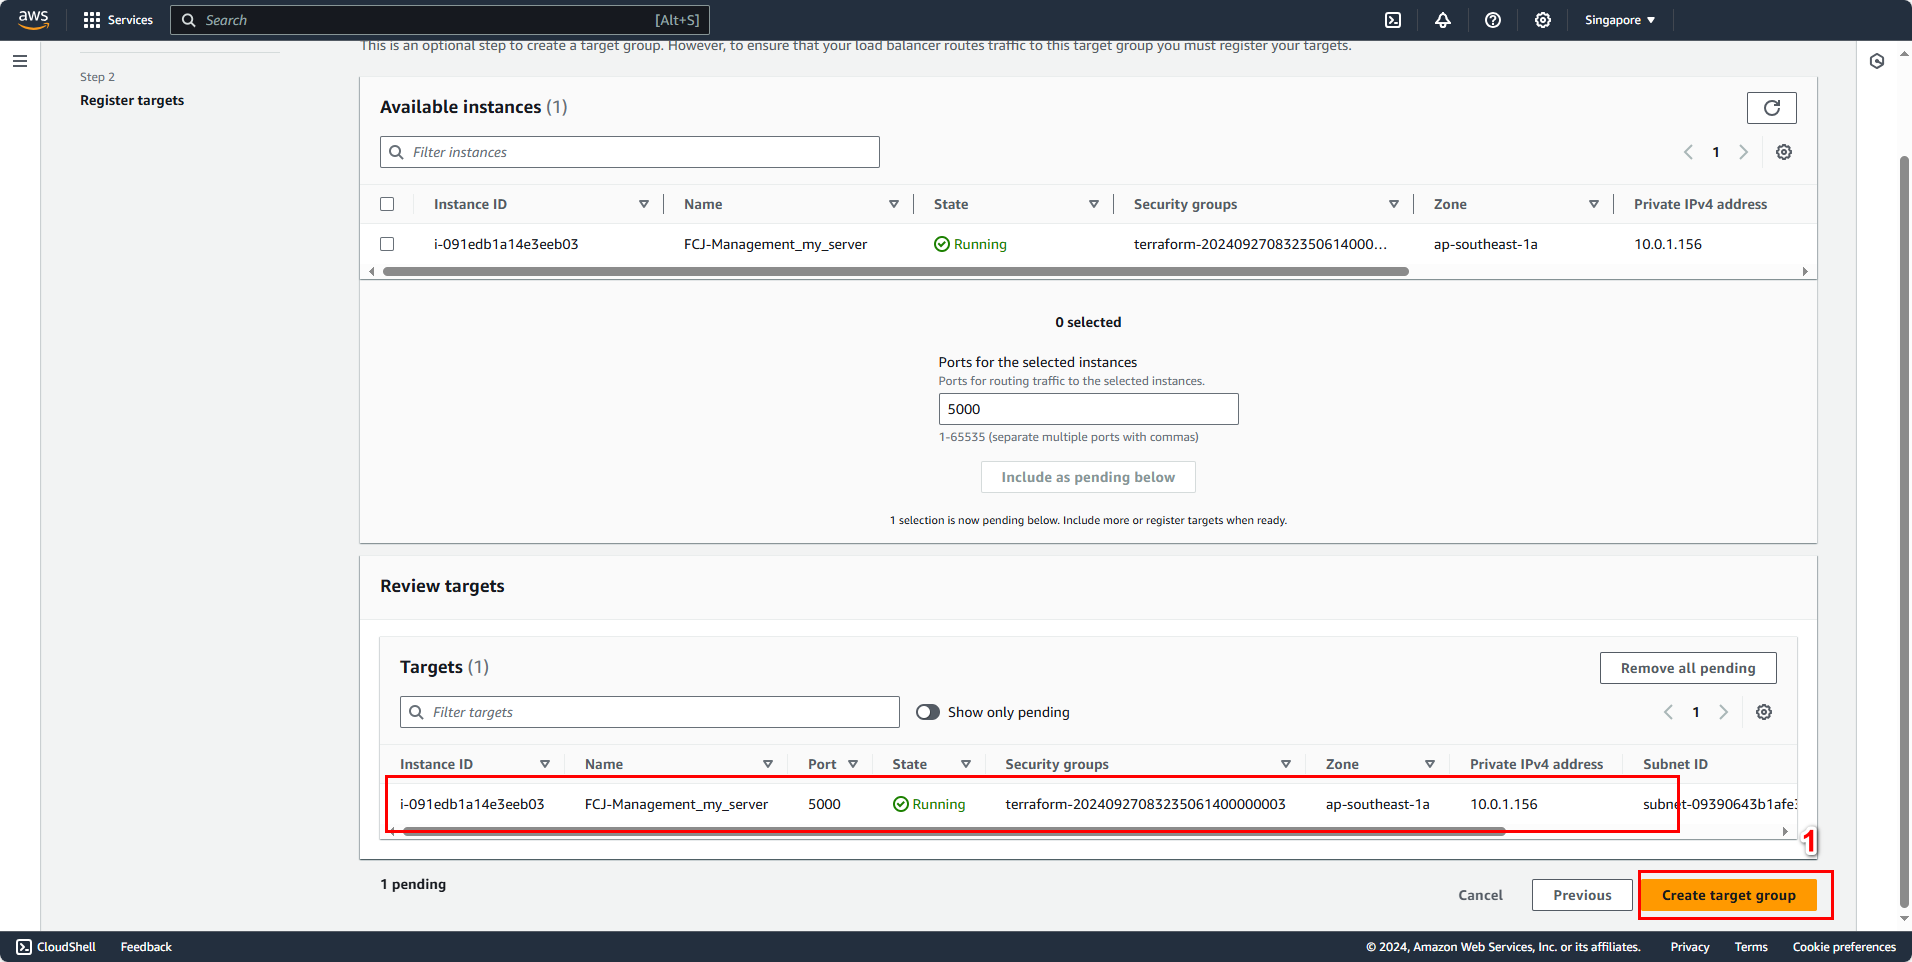Screen dimensions: 1912x962
Task: Open the settings gear in the top bar
Action: pos(1542,20)
